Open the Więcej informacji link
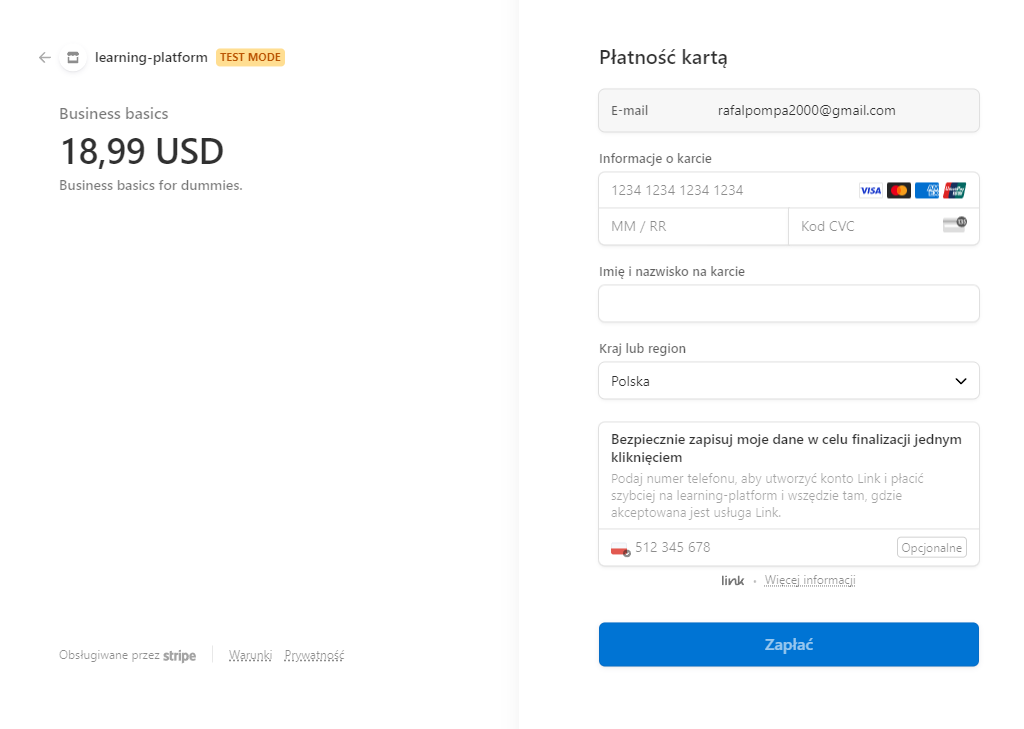Image resolution: width=1024 pixels, height=729 pixels. pos(810,581)
